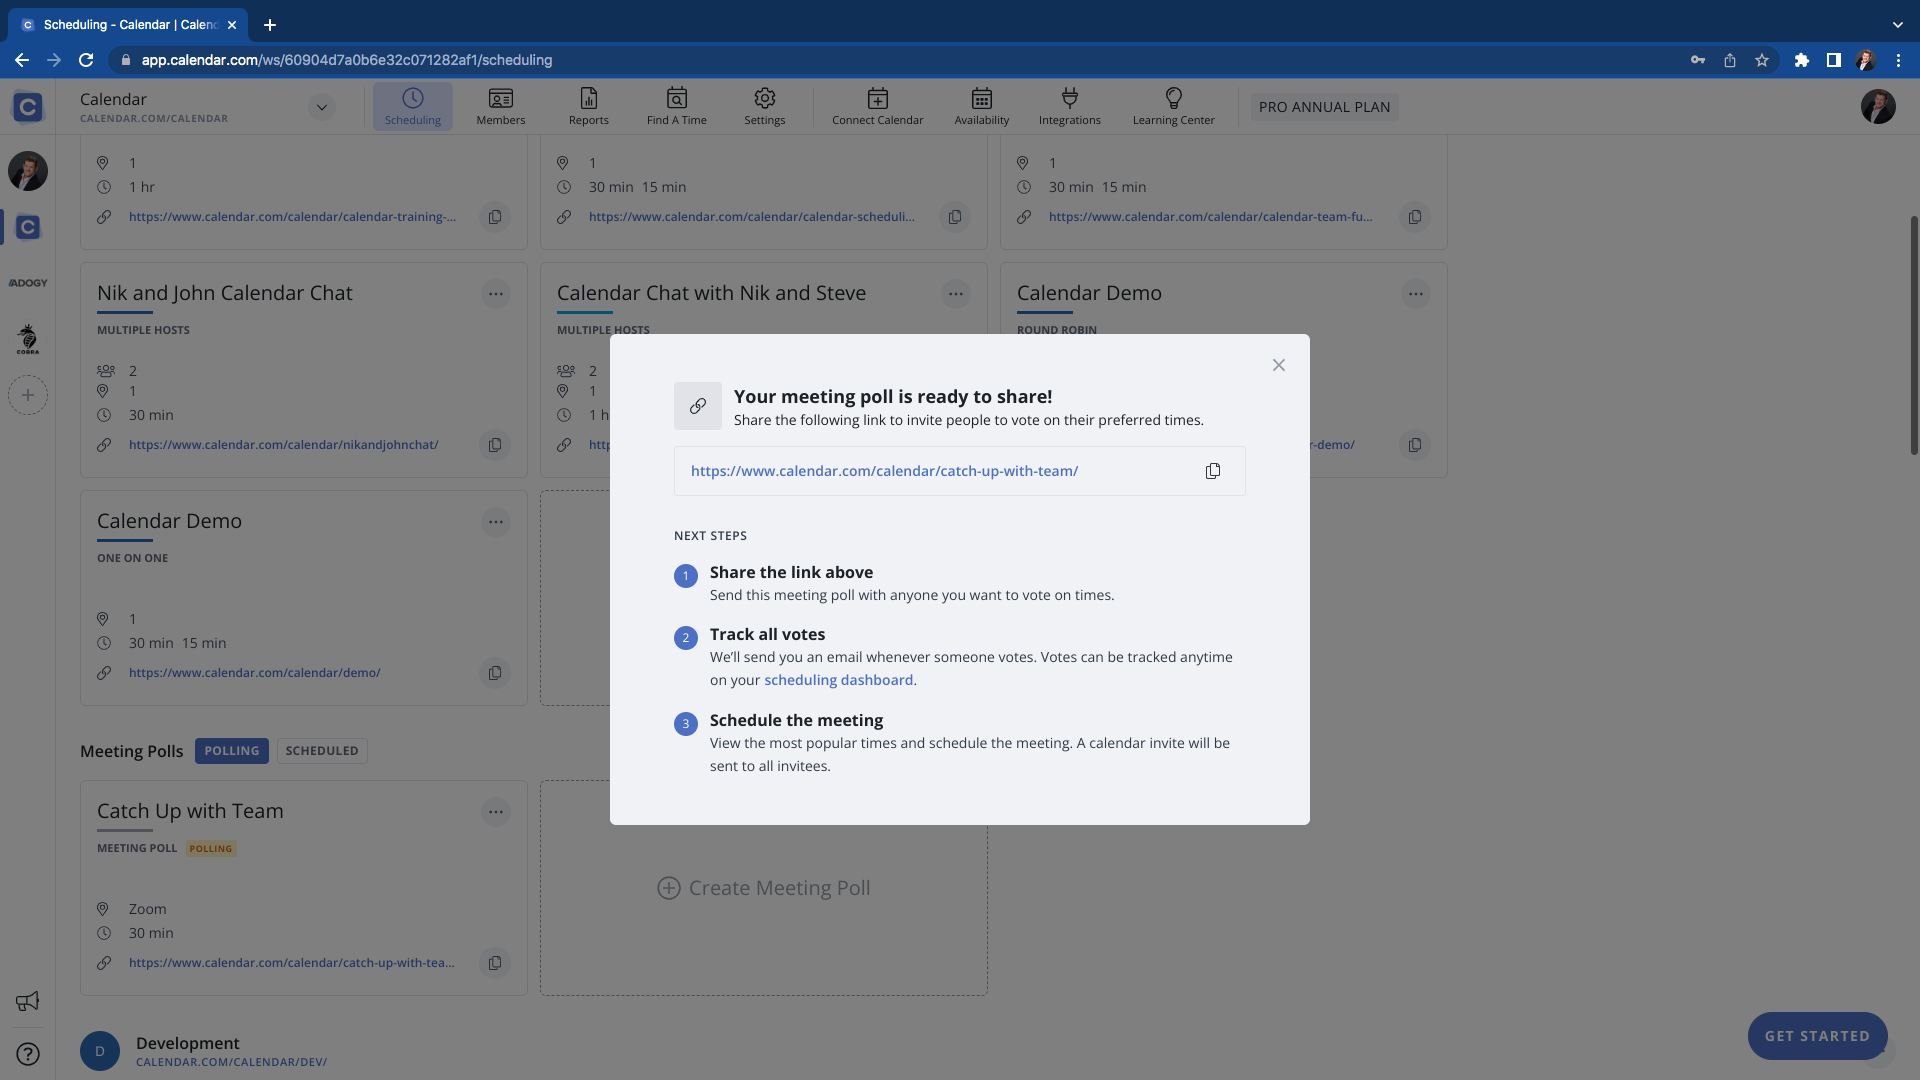Open the Members tab
Image resolution: width=1920 pixels, height=1080 pixels.
[501, 106]
